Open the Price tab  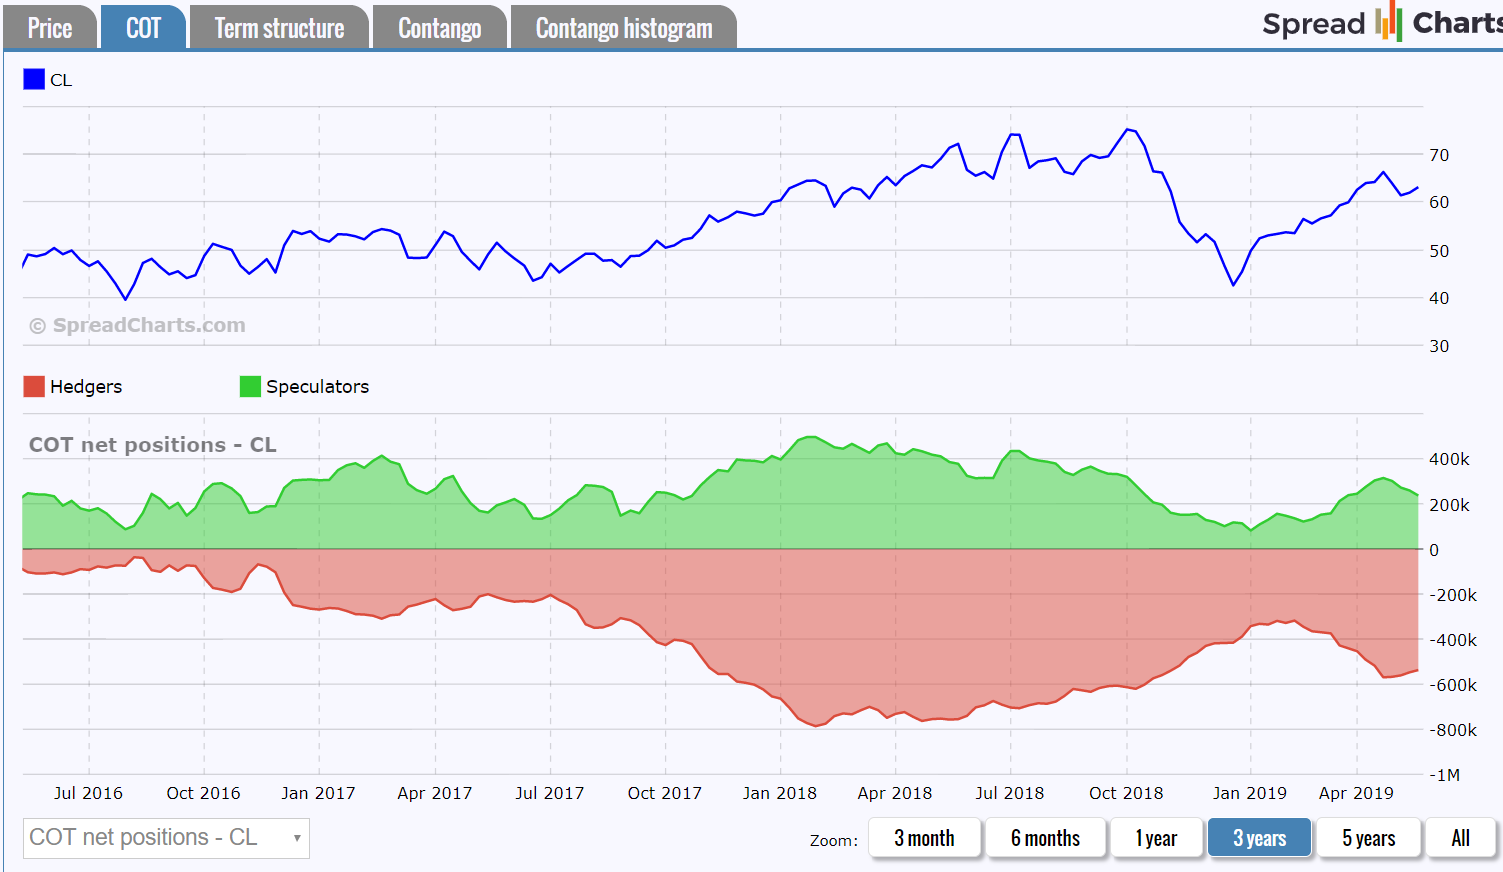tap(50, 28)
